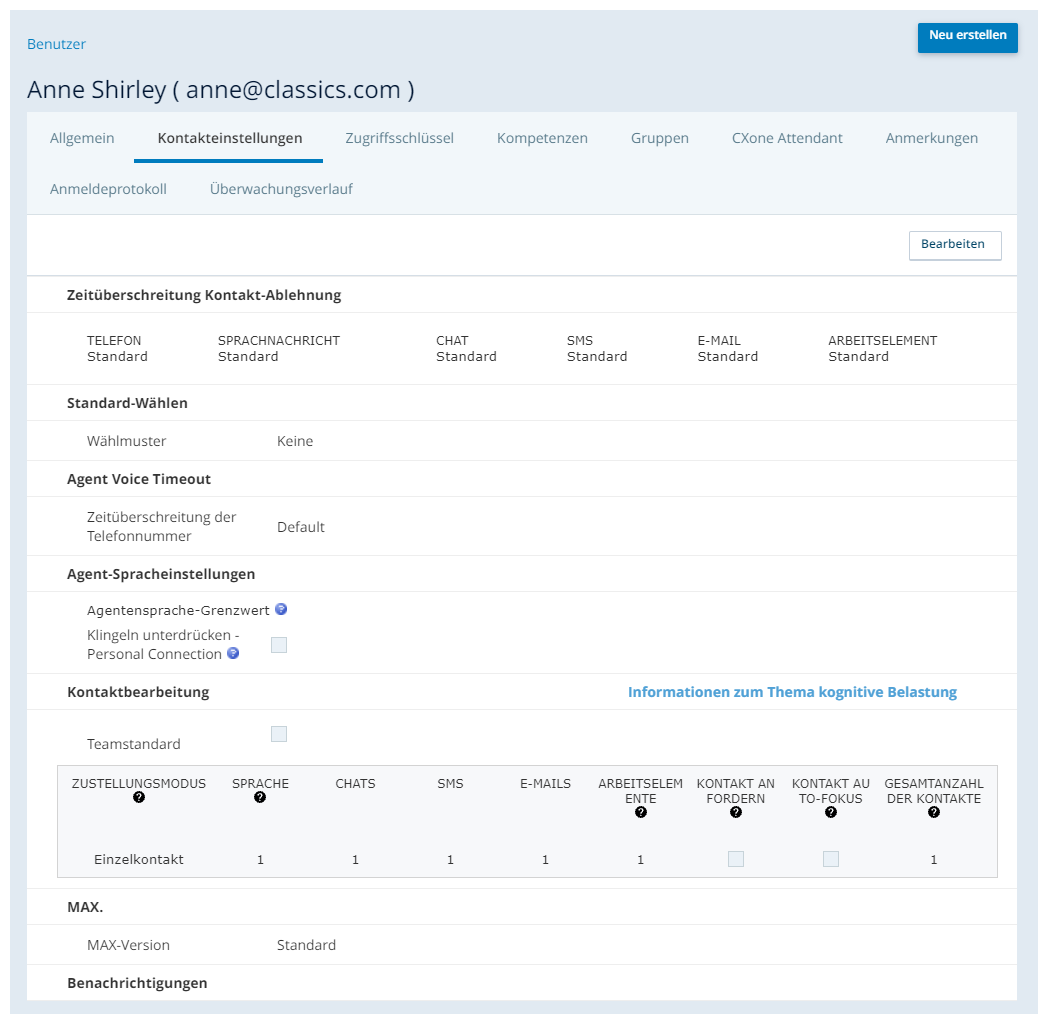Open the Überwachungsverlauf tab
The width and height of the screenshot is (1050, 1026).
[281, 189]
